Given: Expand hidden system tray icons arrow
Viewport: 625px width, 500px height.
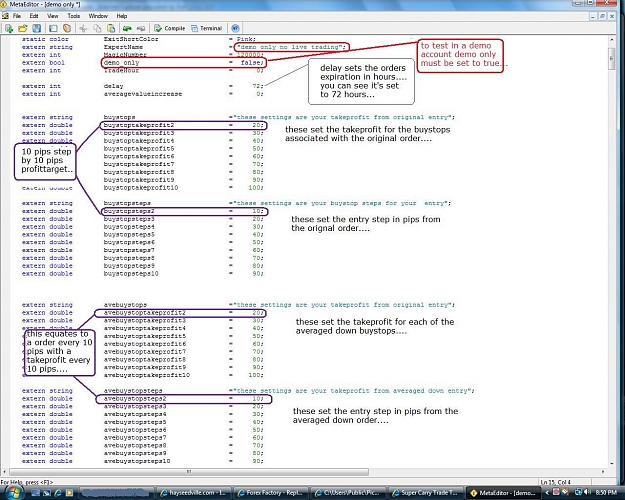Looking at the screenshot, I should [547, 493].
